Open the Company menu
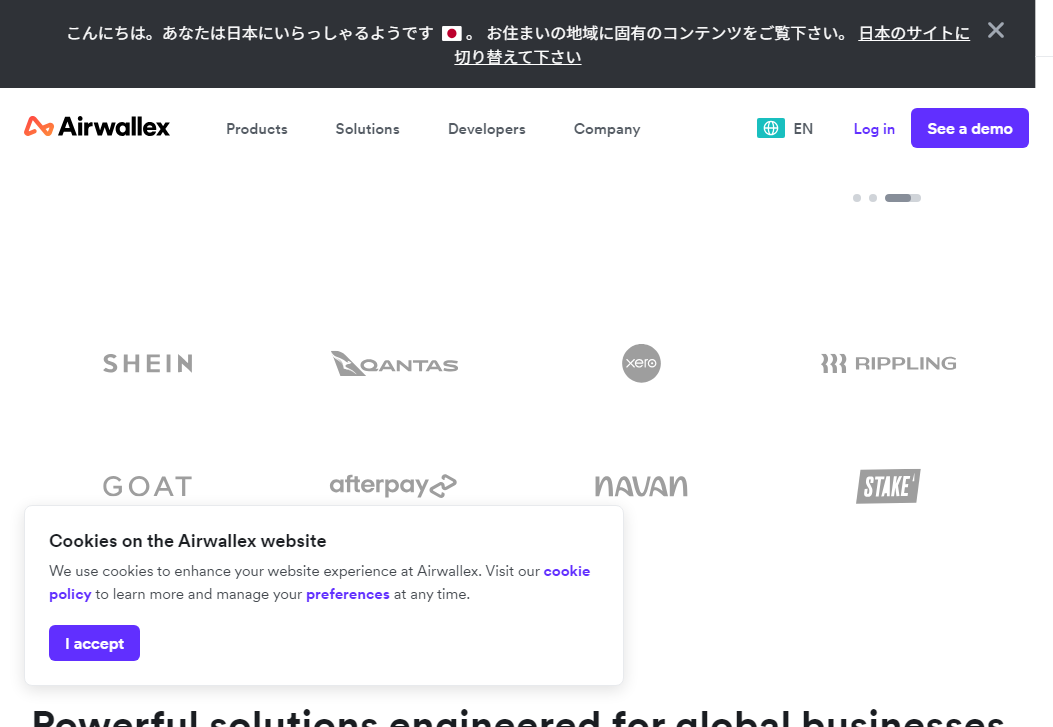This screenshot has height=727, width=1053. 607,129
